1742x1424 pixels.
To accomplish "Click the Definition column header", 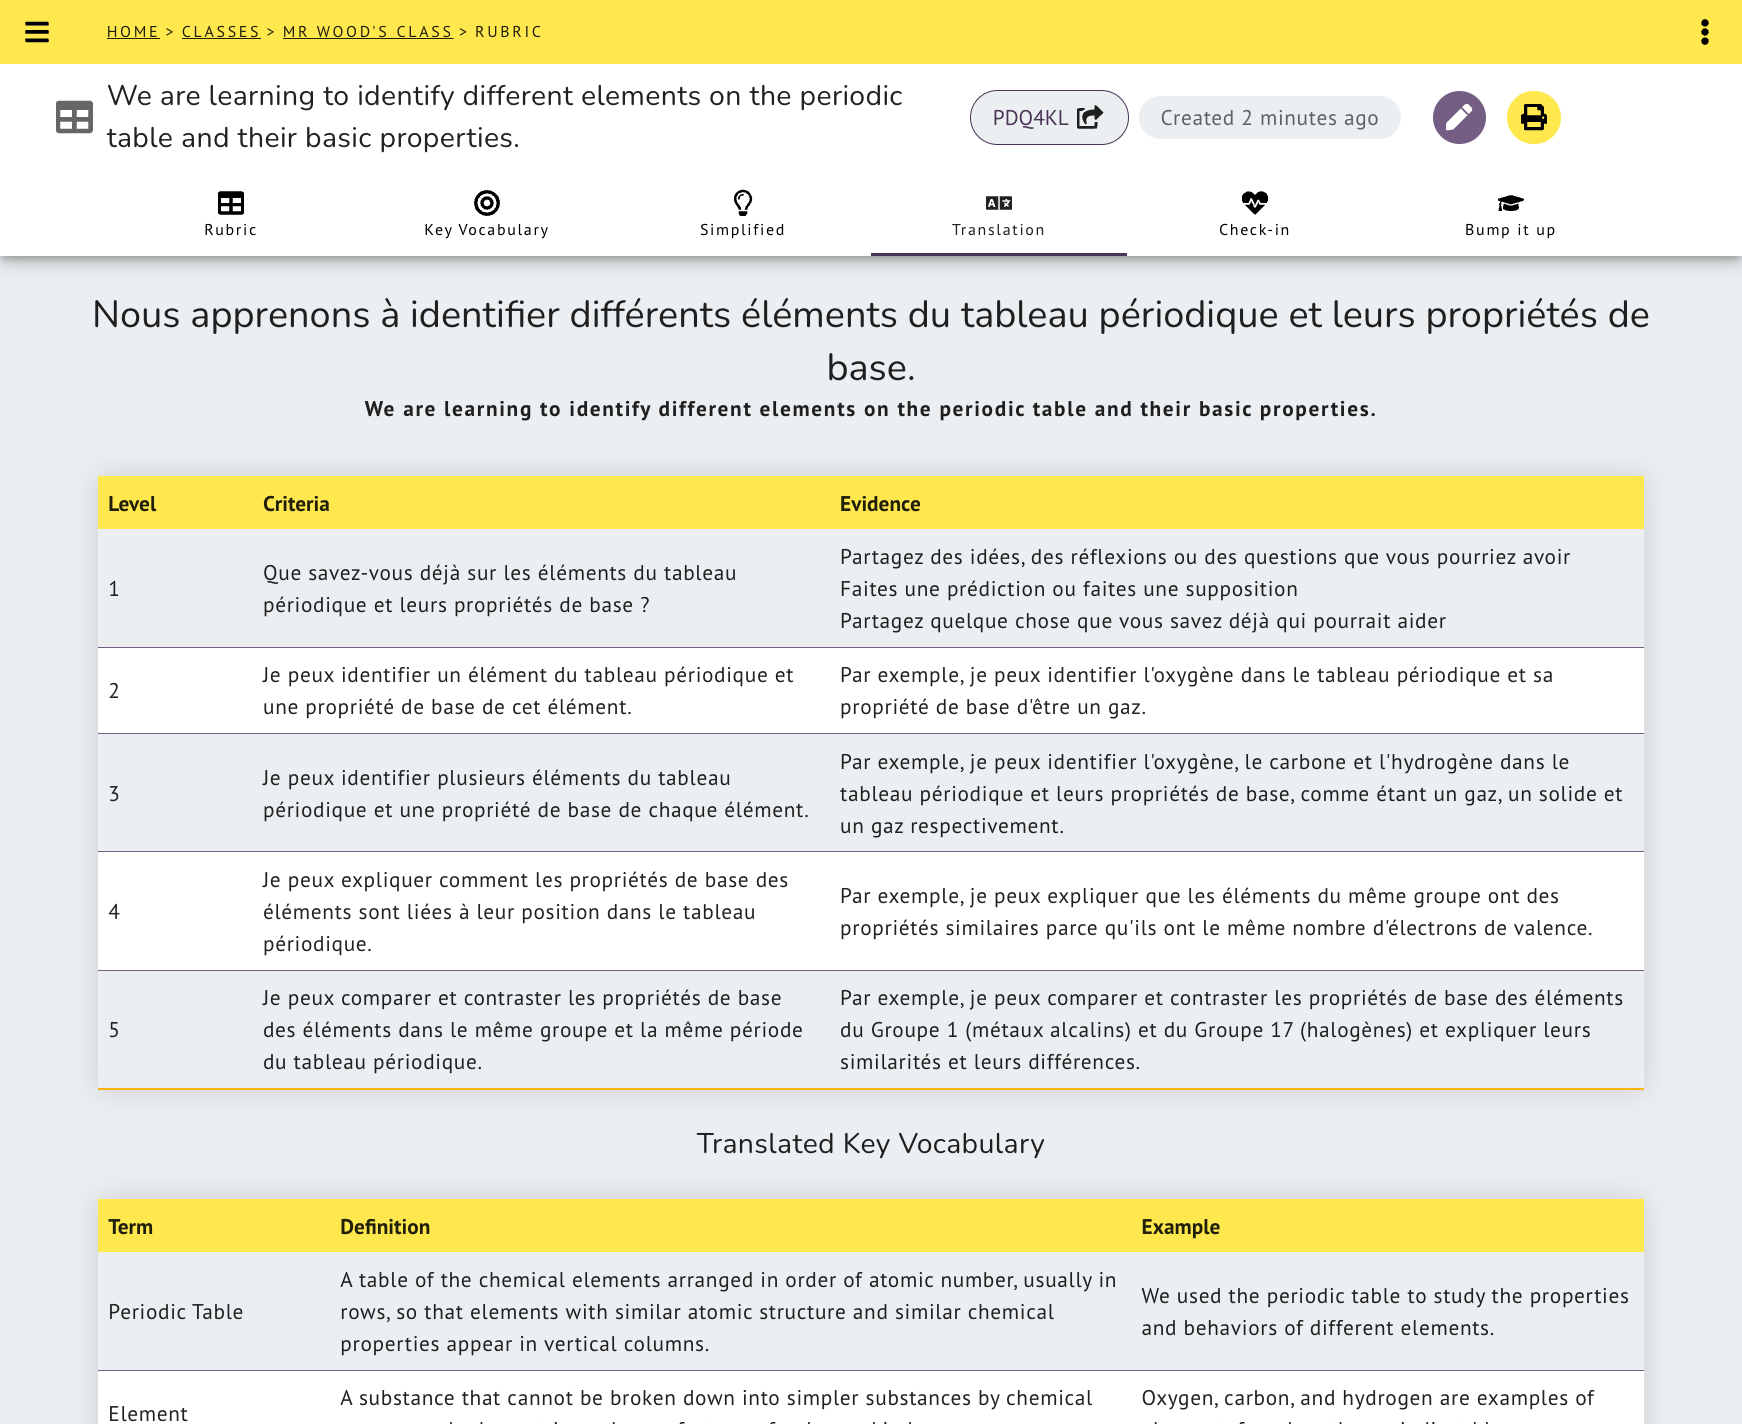I will pyautogui.click(x=385, y=1227).
